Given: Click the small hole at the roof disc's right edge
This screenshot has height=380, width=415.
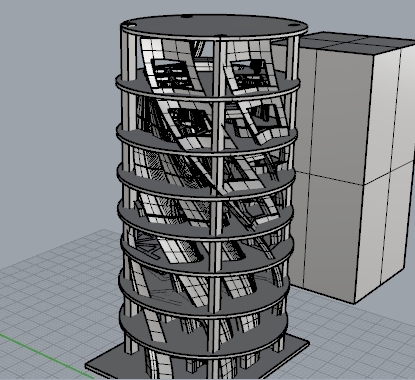Looking at the screenshot, I should (x=293, y=25).
